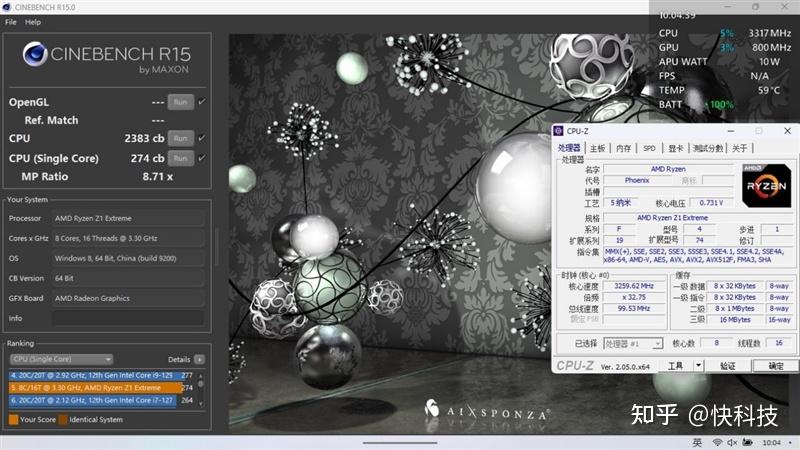
Task: Open the 处理器 #1 selection dropdown in CPU-Z
Action: (633, 344)
